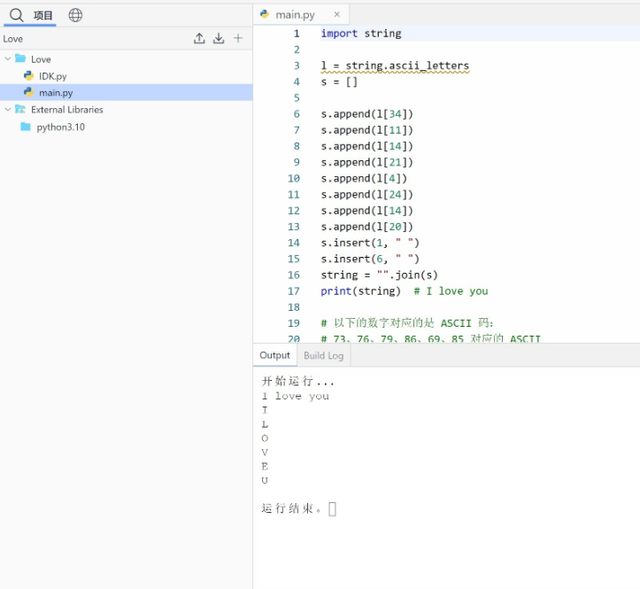Click the globe icon in sidebar header
Screen dimensions: 640x589
tap(75, 15)
